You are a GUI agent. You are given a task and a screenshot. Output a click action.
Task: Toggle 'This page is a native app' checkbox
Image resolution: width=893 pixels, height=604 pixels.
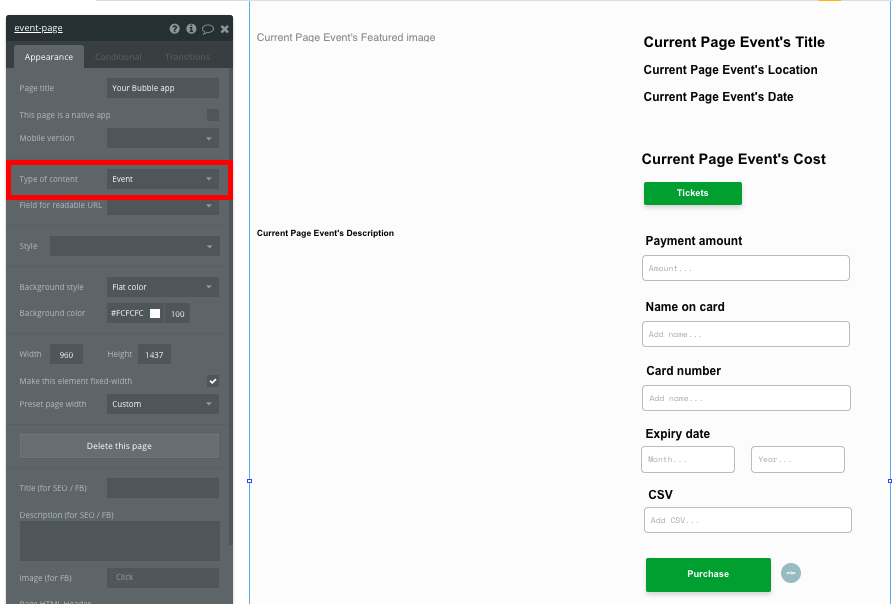click(x=213, y=115)
